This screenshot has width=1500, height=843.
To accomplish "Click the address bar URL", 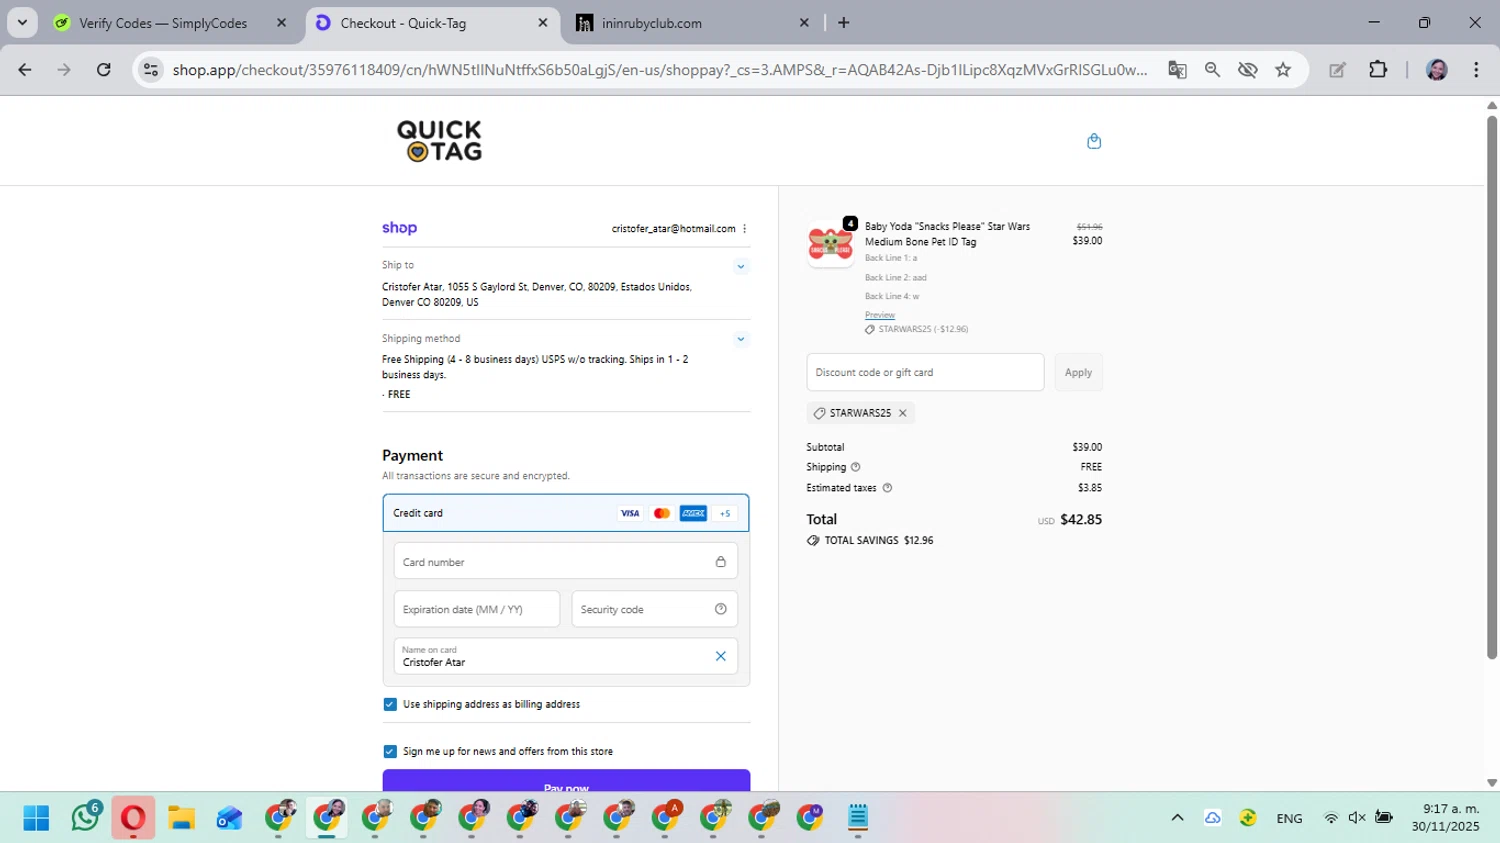I will tap(660, 70).
